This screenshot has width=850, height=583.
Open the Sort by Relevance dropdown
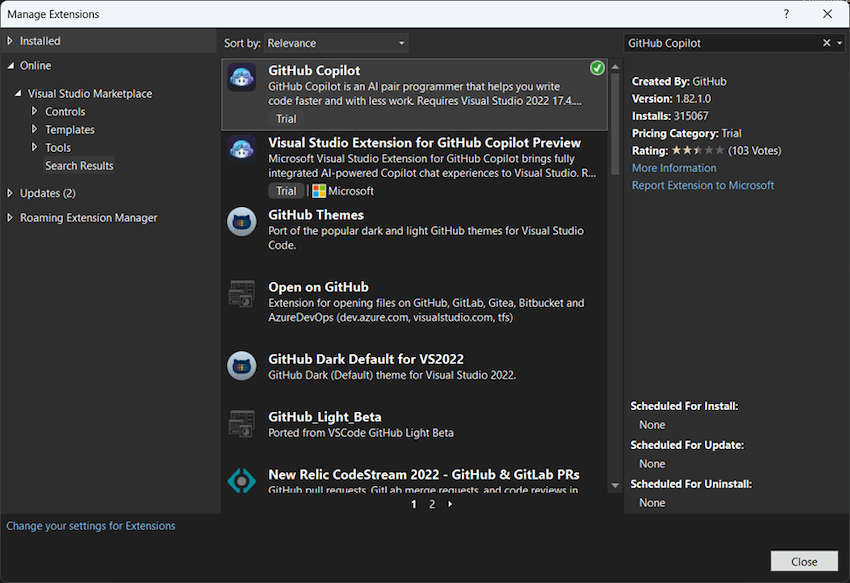click(336, 43)
